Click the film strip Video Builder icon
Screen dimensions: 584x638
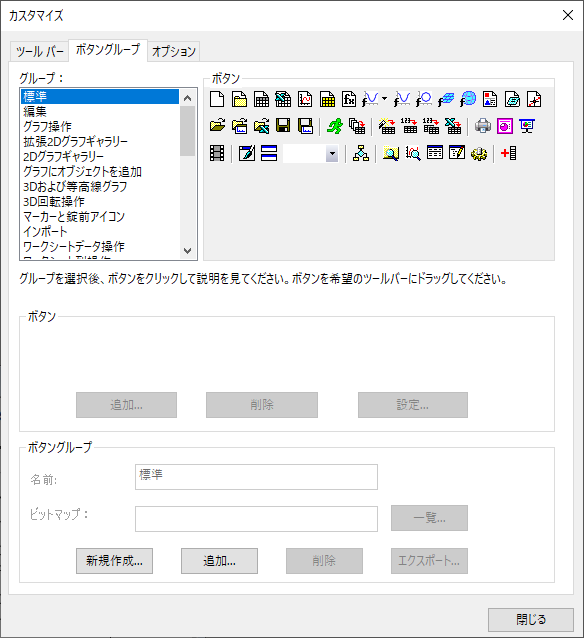point(217,153)
